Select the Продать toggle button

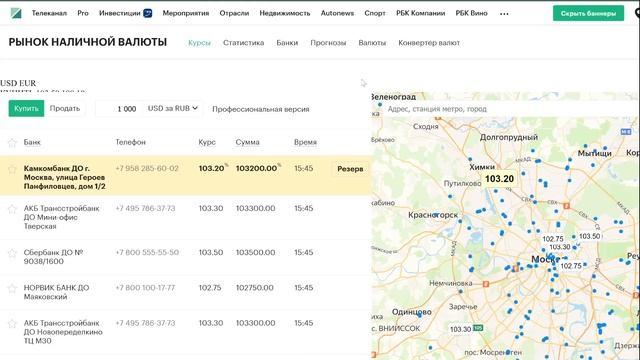pyautogui.click(x=65, y=108)
